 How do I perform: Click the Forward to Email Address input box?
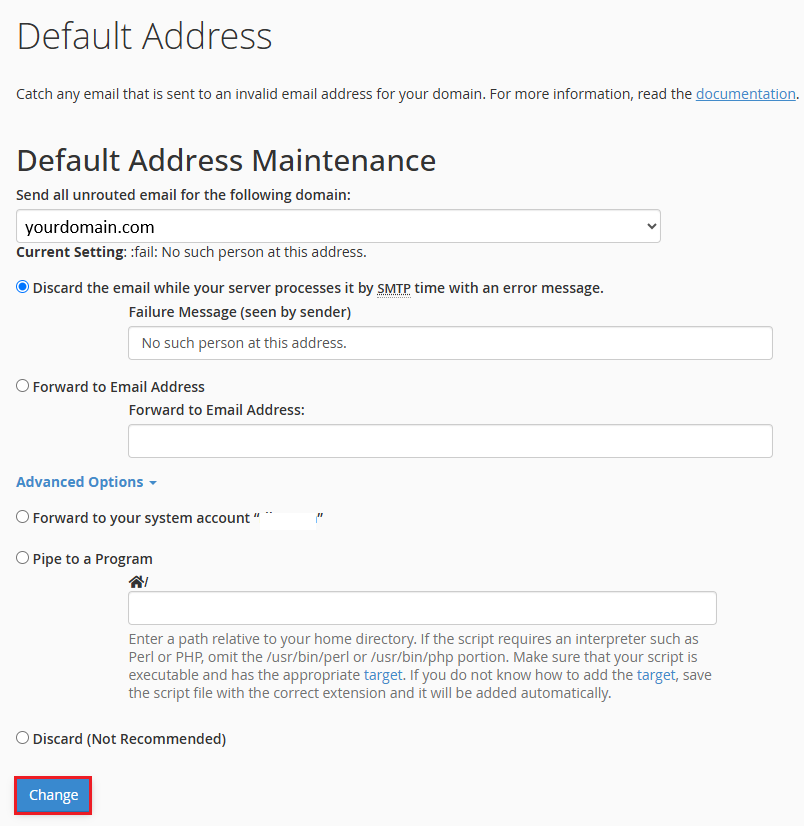click(450, 441)
